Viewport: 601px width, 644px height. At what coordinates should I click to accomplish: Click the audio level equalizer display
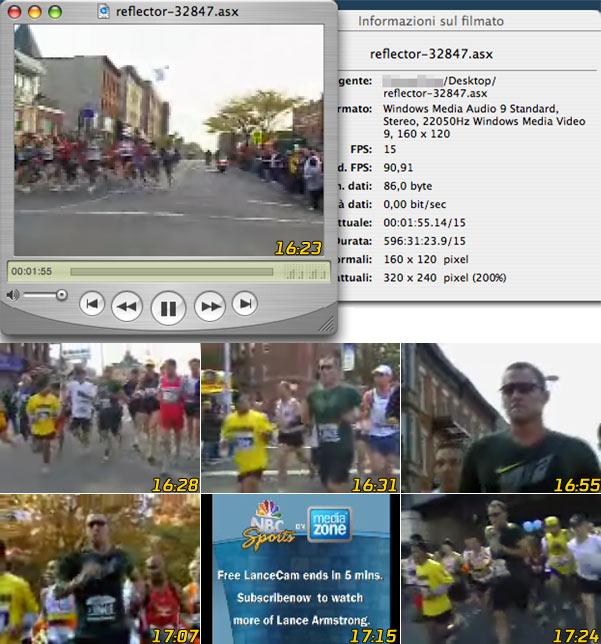(x=306, y=273)
